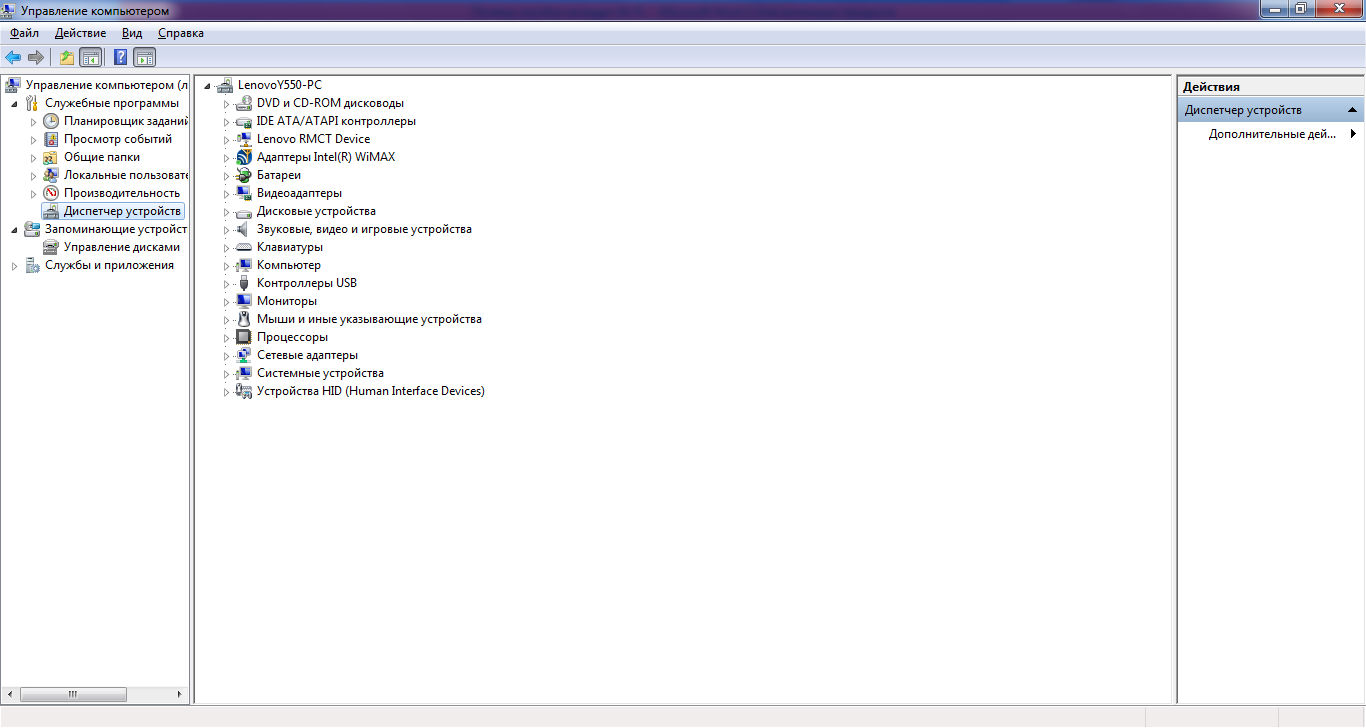This screenshot has height=728, width=1366.
Task: Select the LenovoY550-PC computer name
Action: coord(280,85)
